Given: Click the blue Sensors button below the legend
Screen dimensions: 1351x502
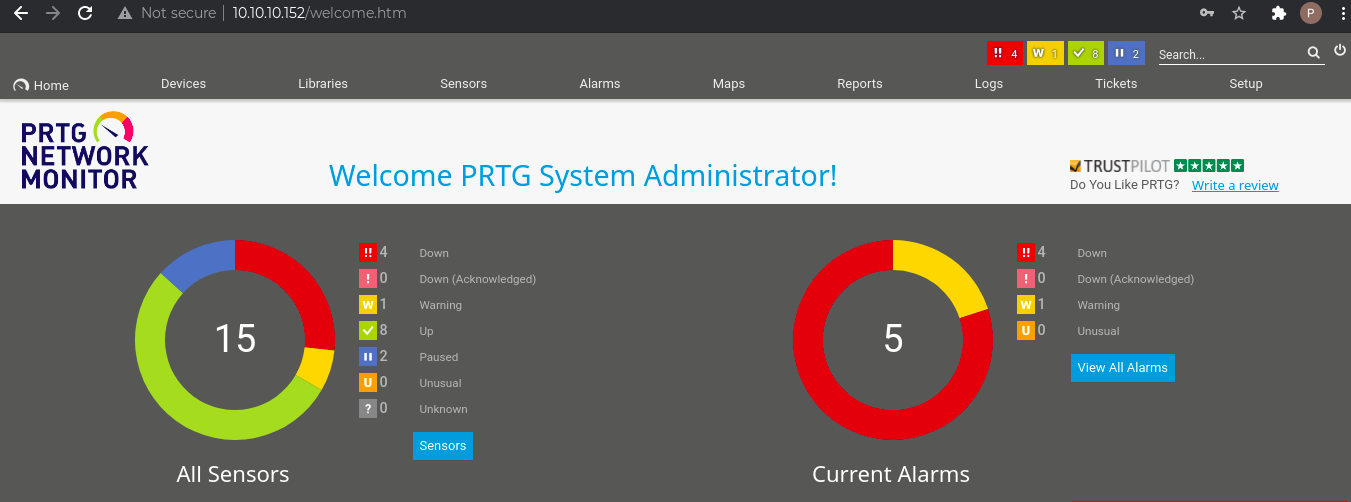Looking at the screenshot, I should [x=443, y=446].
